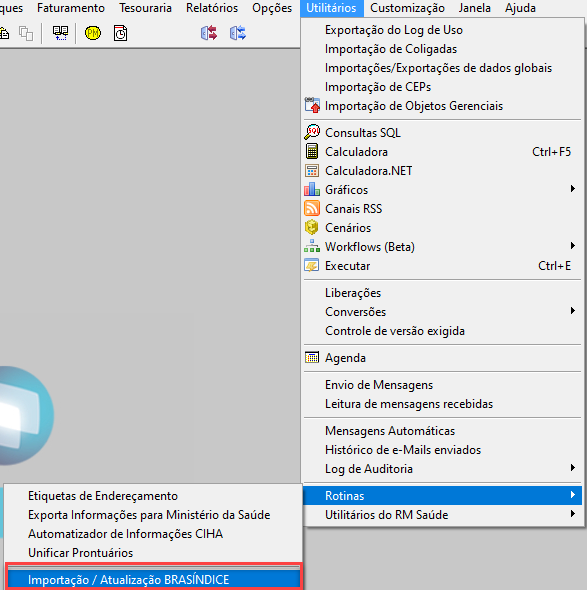Expand the Rotinas submenu arrow
Image resolution: width=587 pixels, height=590 pixels.
coord(572,495)
